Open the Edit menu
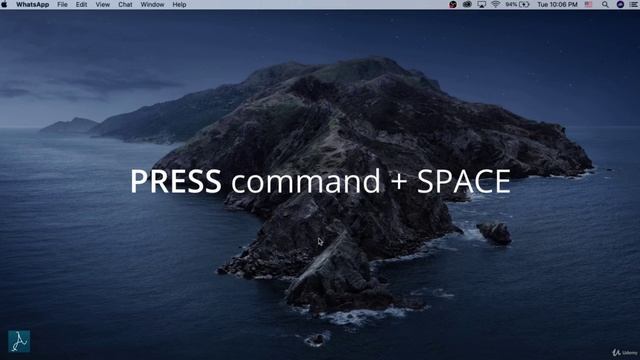This screenshot has width=640, height=360. click(81, 4)
